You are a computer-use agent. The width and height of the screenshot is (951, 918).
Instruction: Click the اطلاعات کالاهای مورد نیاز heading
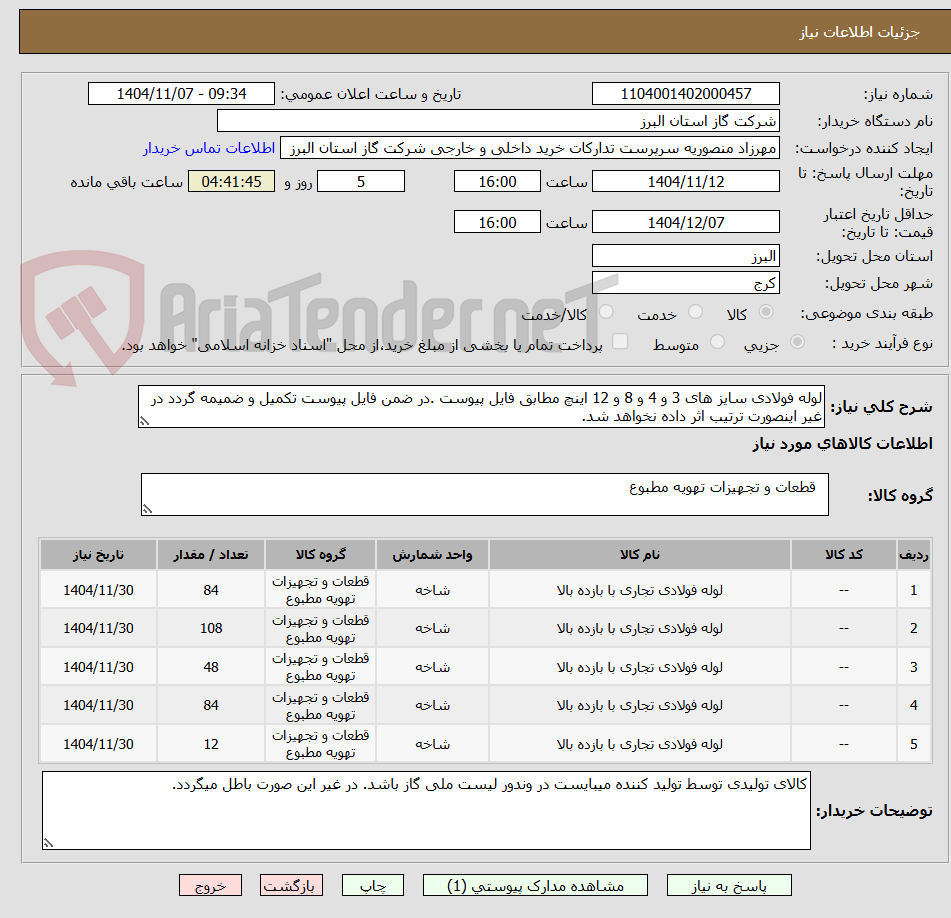coord(842,444)
